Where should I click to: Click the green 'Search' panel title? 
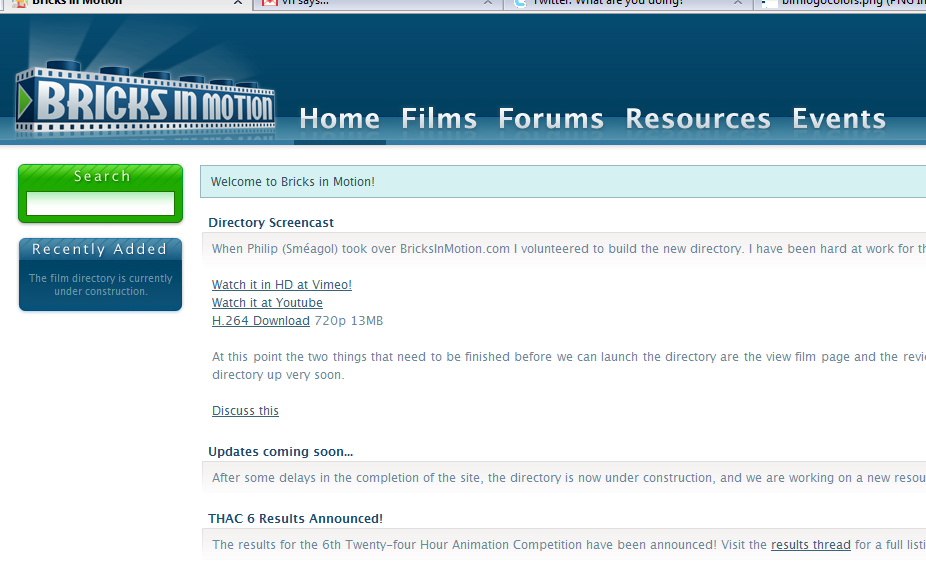[x=102, y=176]
